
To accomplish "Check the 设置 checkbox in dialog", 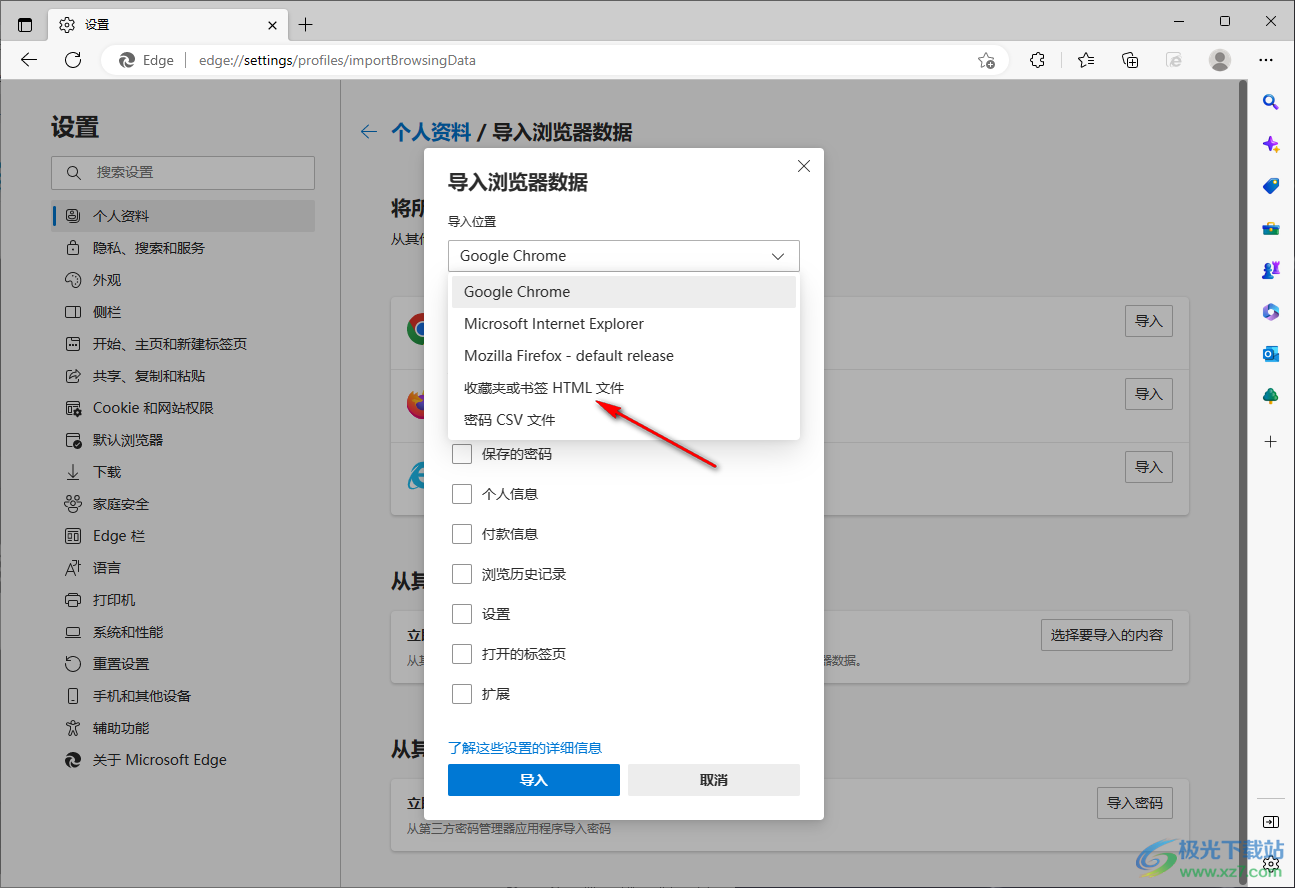I will pyautogui.click(x=462, y=614).
